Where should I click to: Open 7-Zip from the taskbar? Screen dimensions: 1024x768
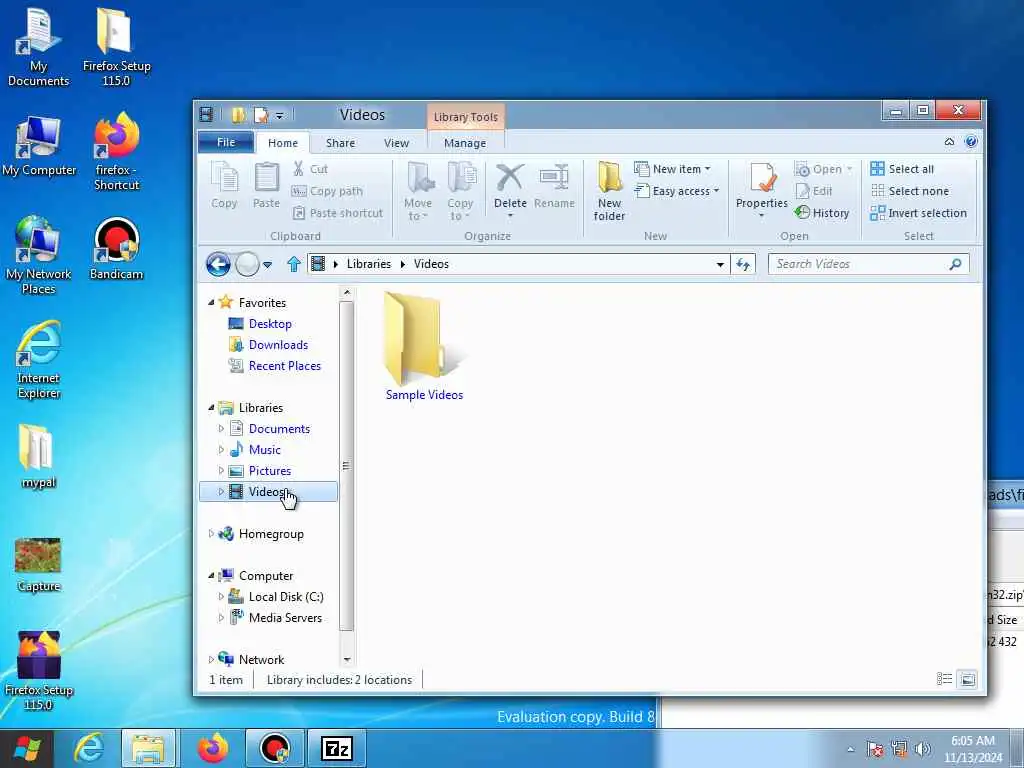tap(337, 748)
